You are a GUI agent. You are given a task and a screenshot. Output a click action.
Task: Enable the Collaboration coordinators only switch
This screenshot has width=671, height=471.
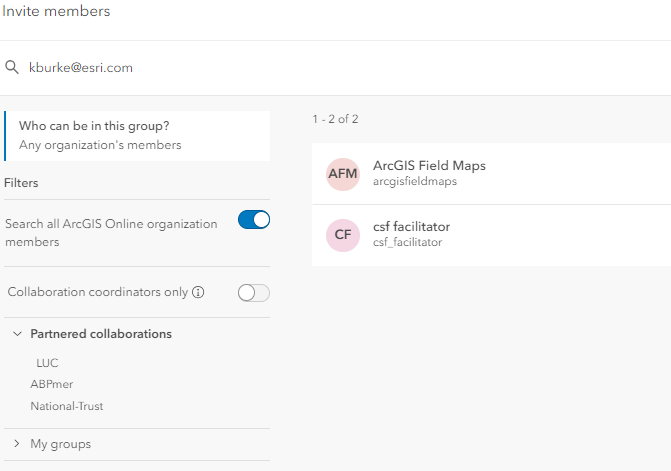[254, 293]
